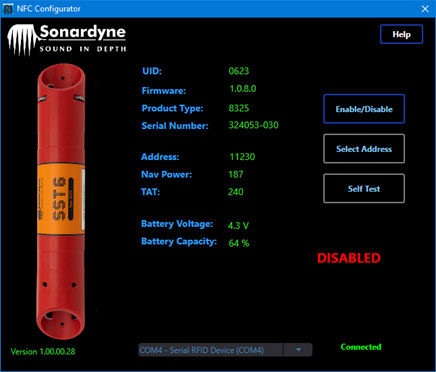436x372 pixels.
Task: Click the Address value 11230
Action: pos(242,157)
